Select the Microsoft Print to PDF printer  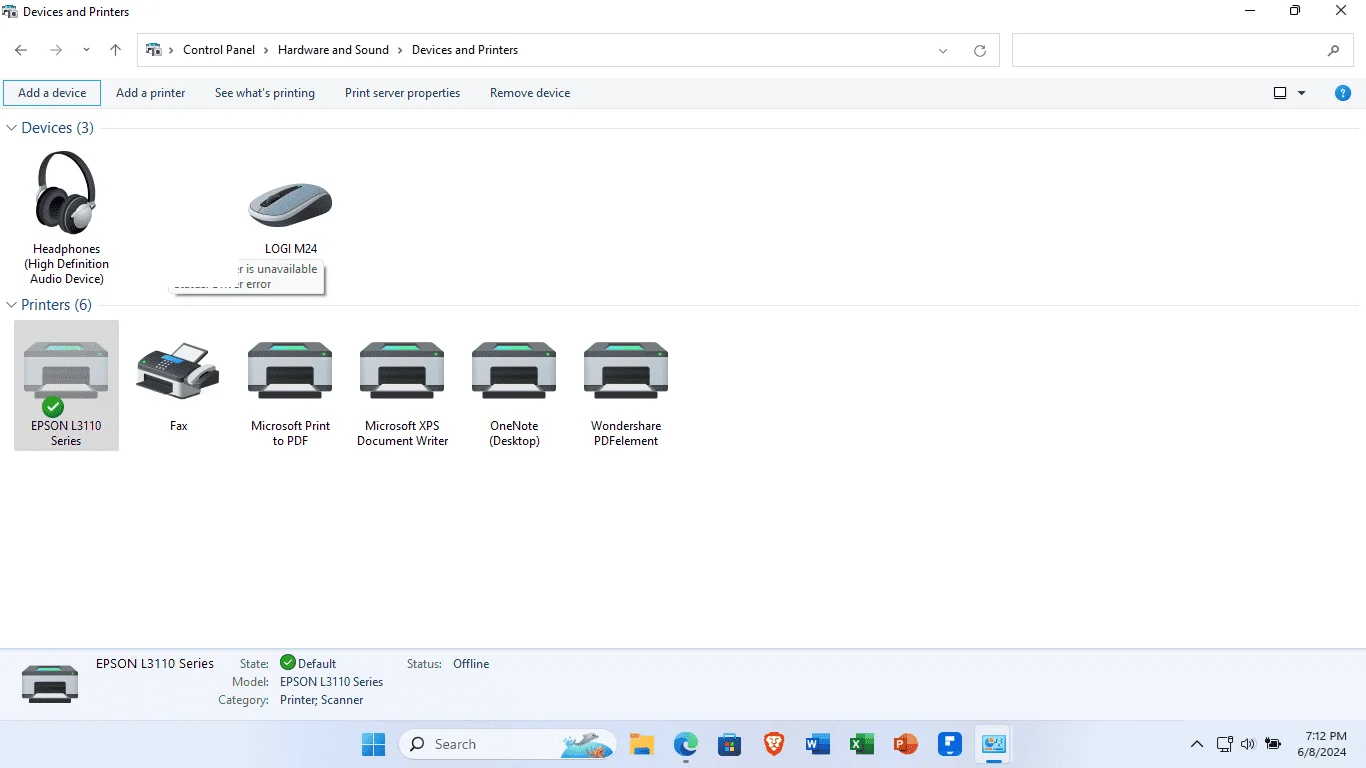(290, 371)
